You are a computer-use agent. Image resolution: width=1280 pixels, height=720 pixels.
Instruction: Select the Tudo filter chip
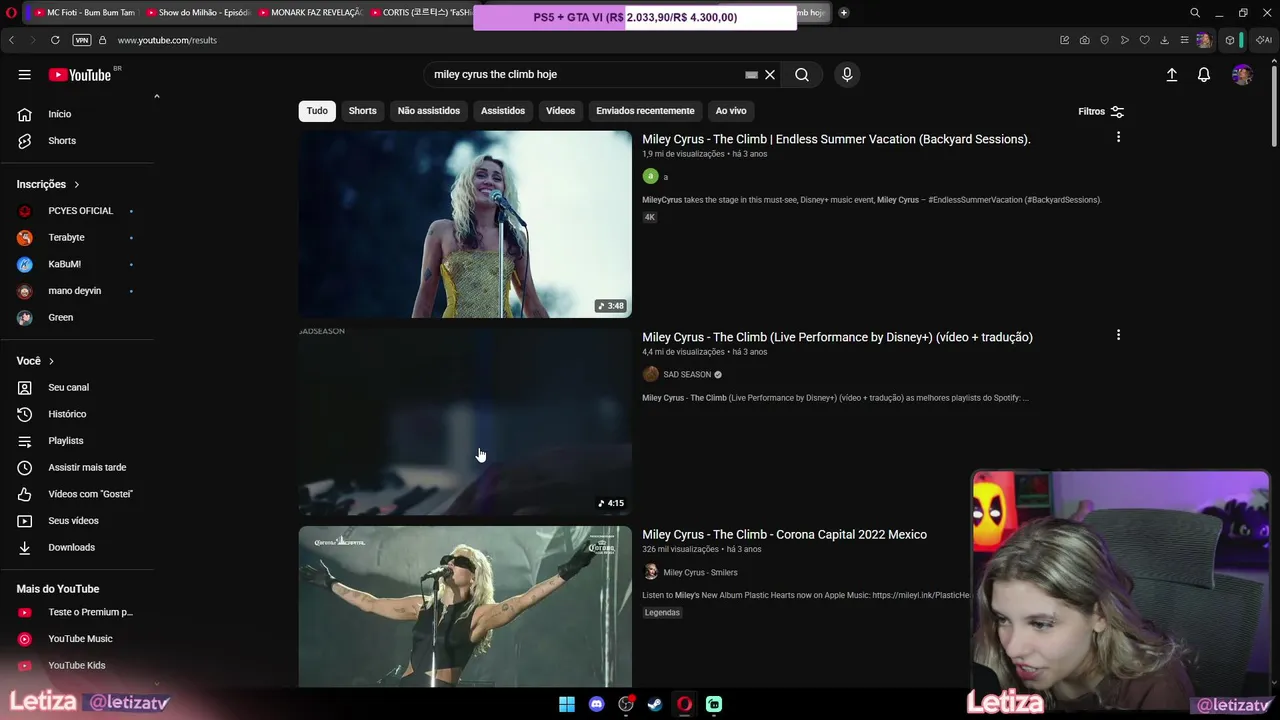(317, 111)
